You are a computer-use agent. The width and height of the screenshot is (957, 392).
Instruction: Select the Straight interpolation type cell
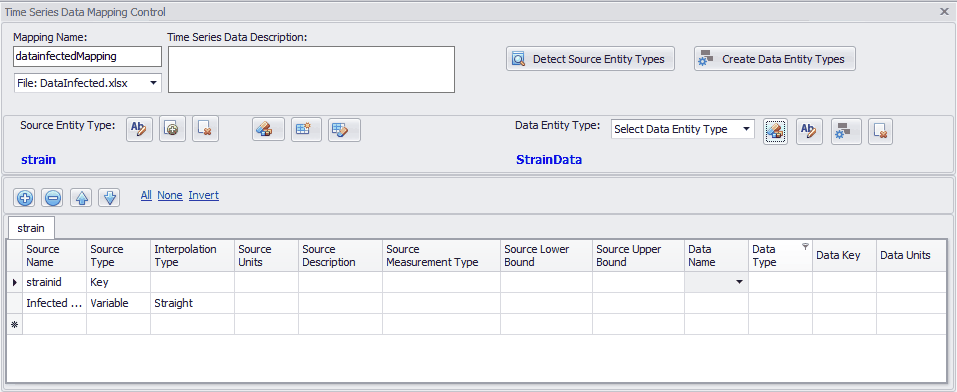192,303
